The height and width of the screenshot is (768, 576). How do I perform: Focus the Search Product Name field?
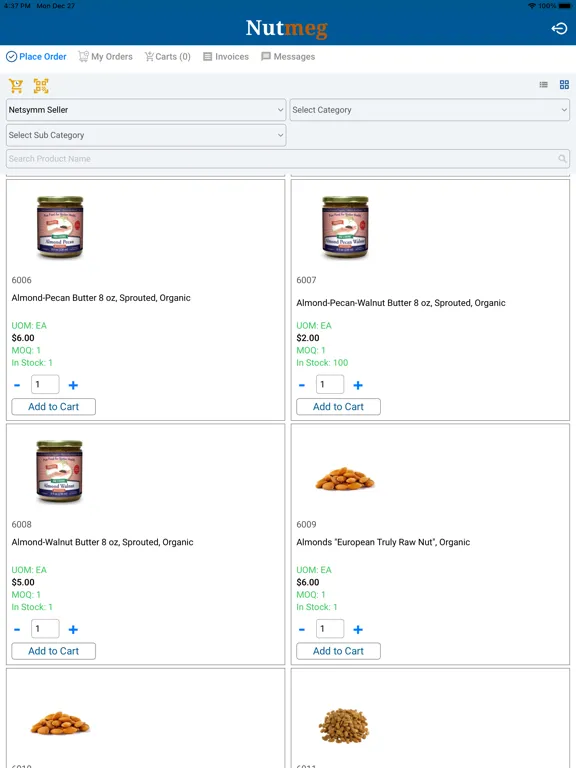[x=288, y=159]
